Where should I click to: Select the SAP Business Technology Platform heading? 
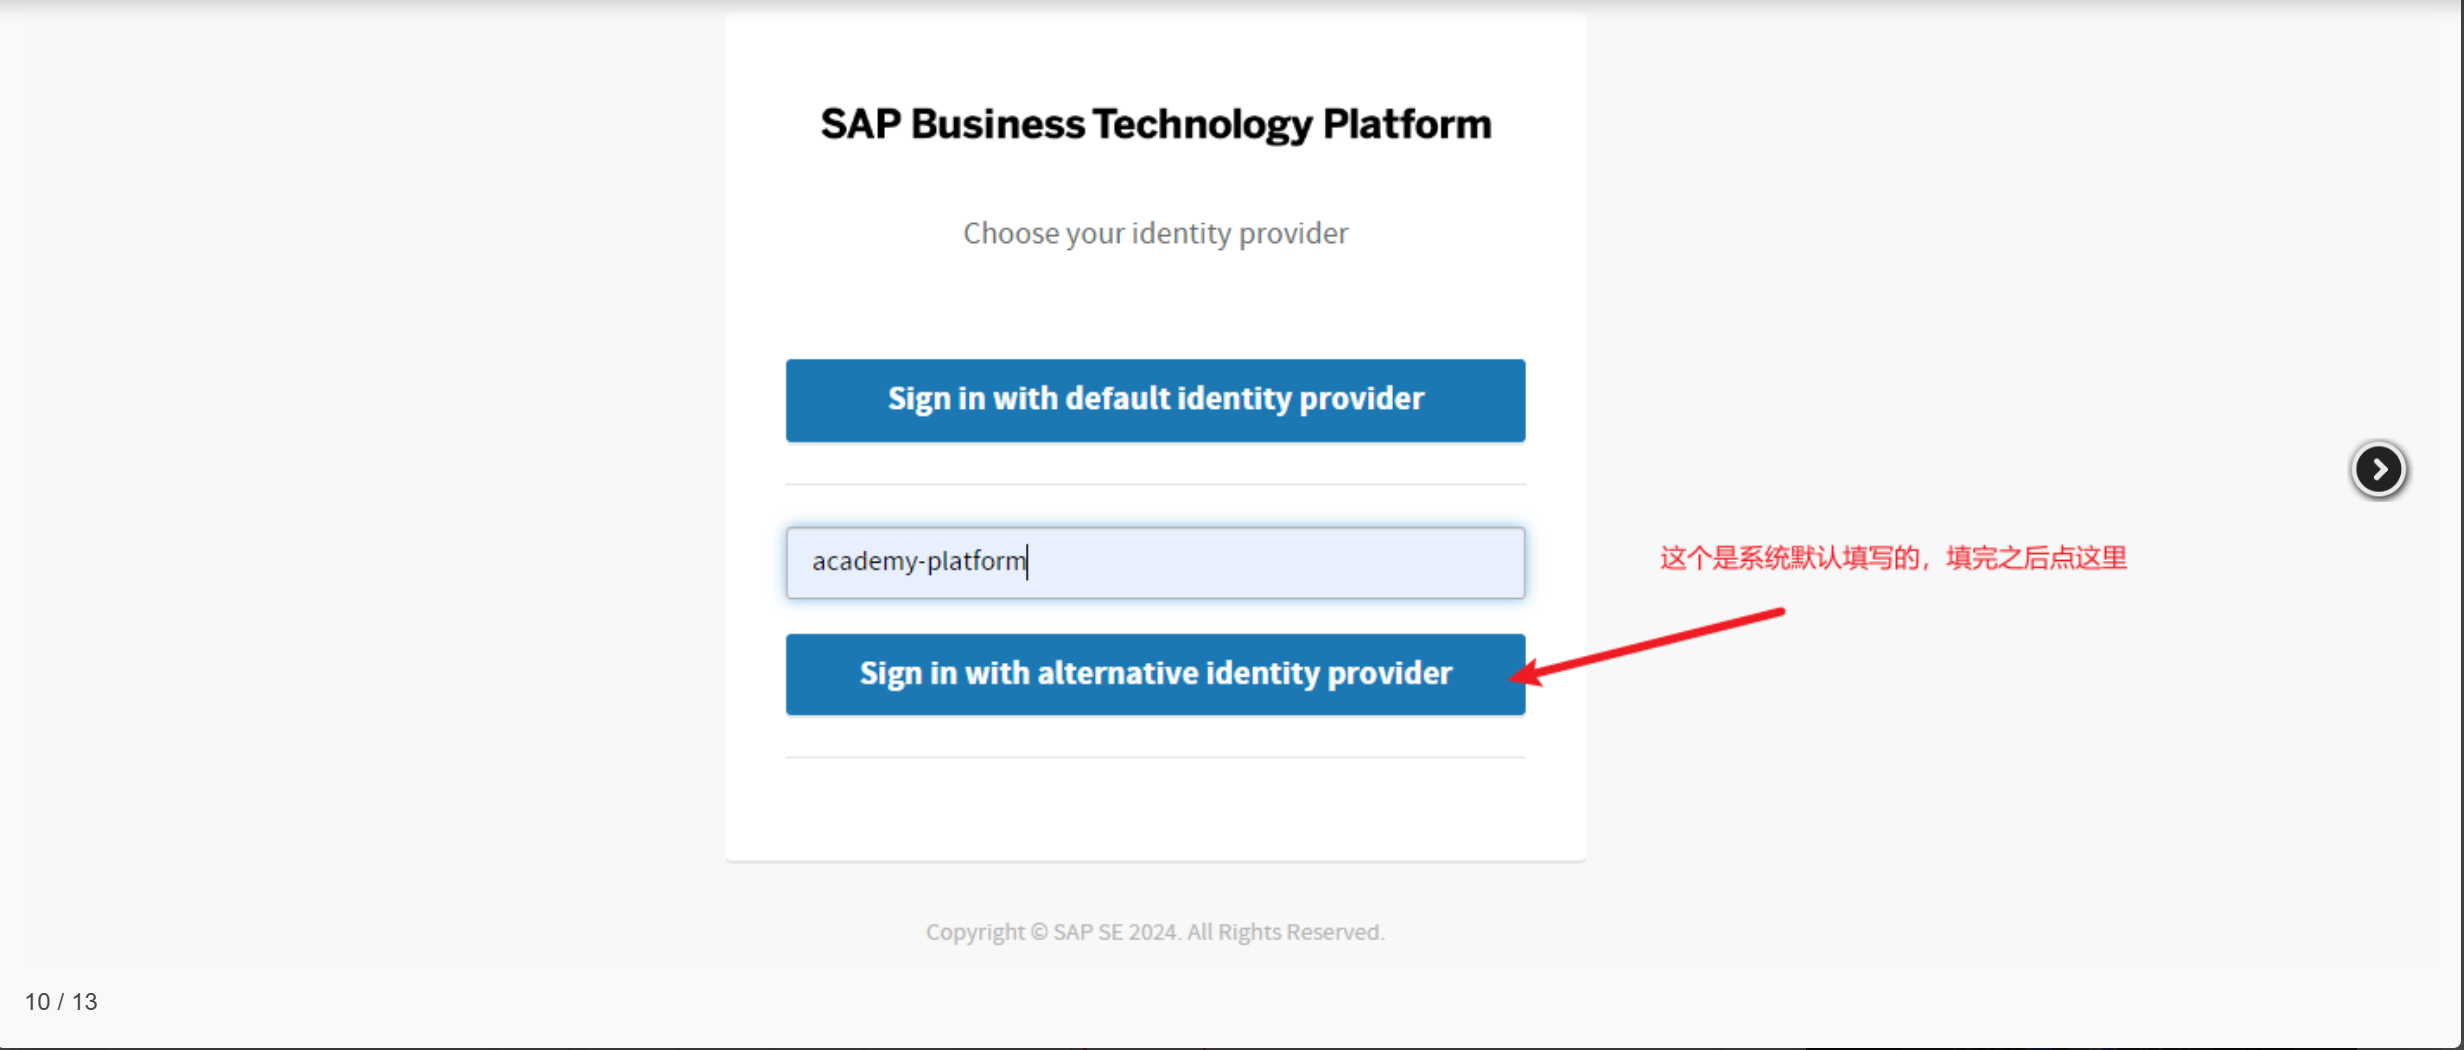click(x=1155, y=124)
